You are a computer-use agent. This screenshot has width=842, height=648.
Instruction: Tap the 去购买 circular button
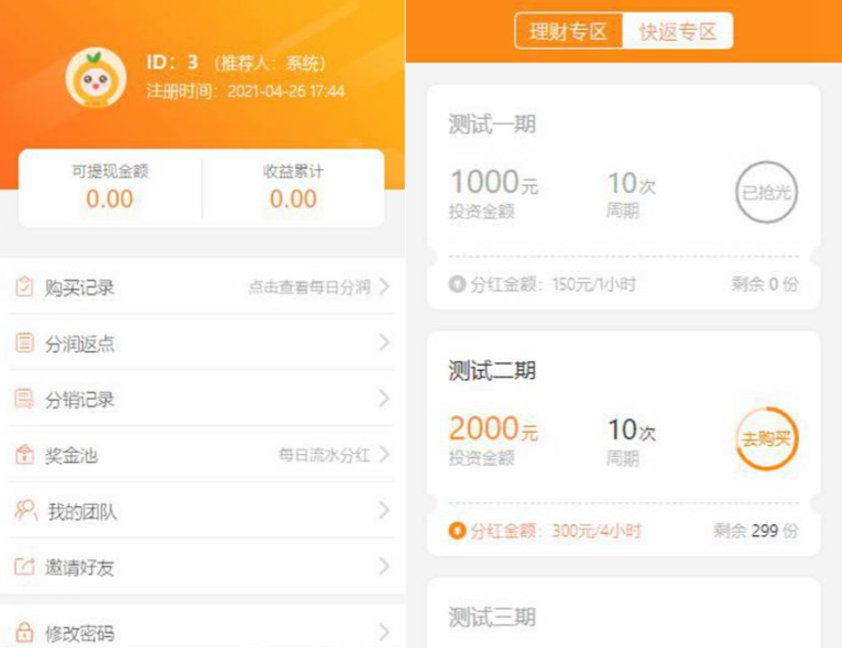pos(767,439)
